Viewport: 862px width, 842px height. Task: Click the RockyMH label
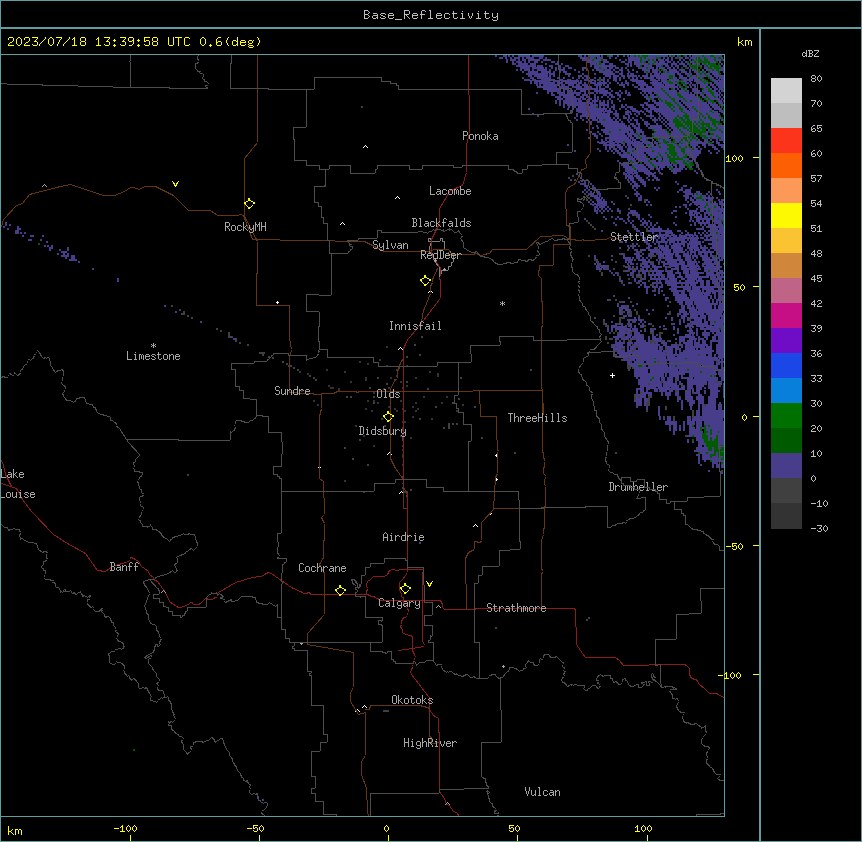(x=245, y=227)
